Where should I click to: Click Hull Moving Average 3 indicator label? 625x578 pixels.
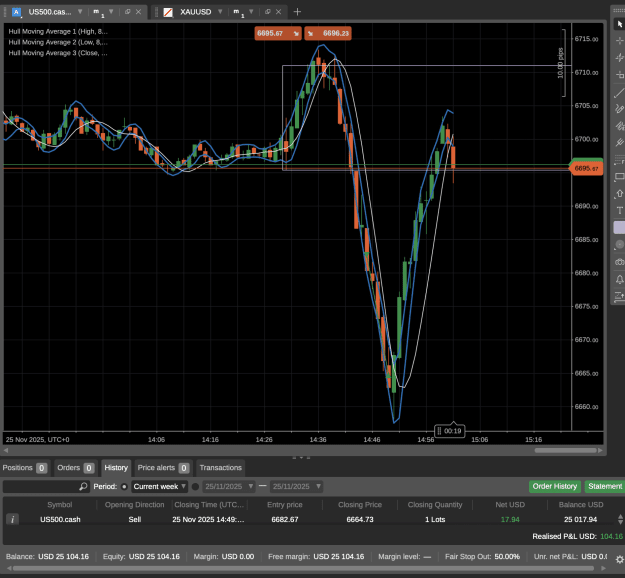pyautogui.click(x=58, y=53)
